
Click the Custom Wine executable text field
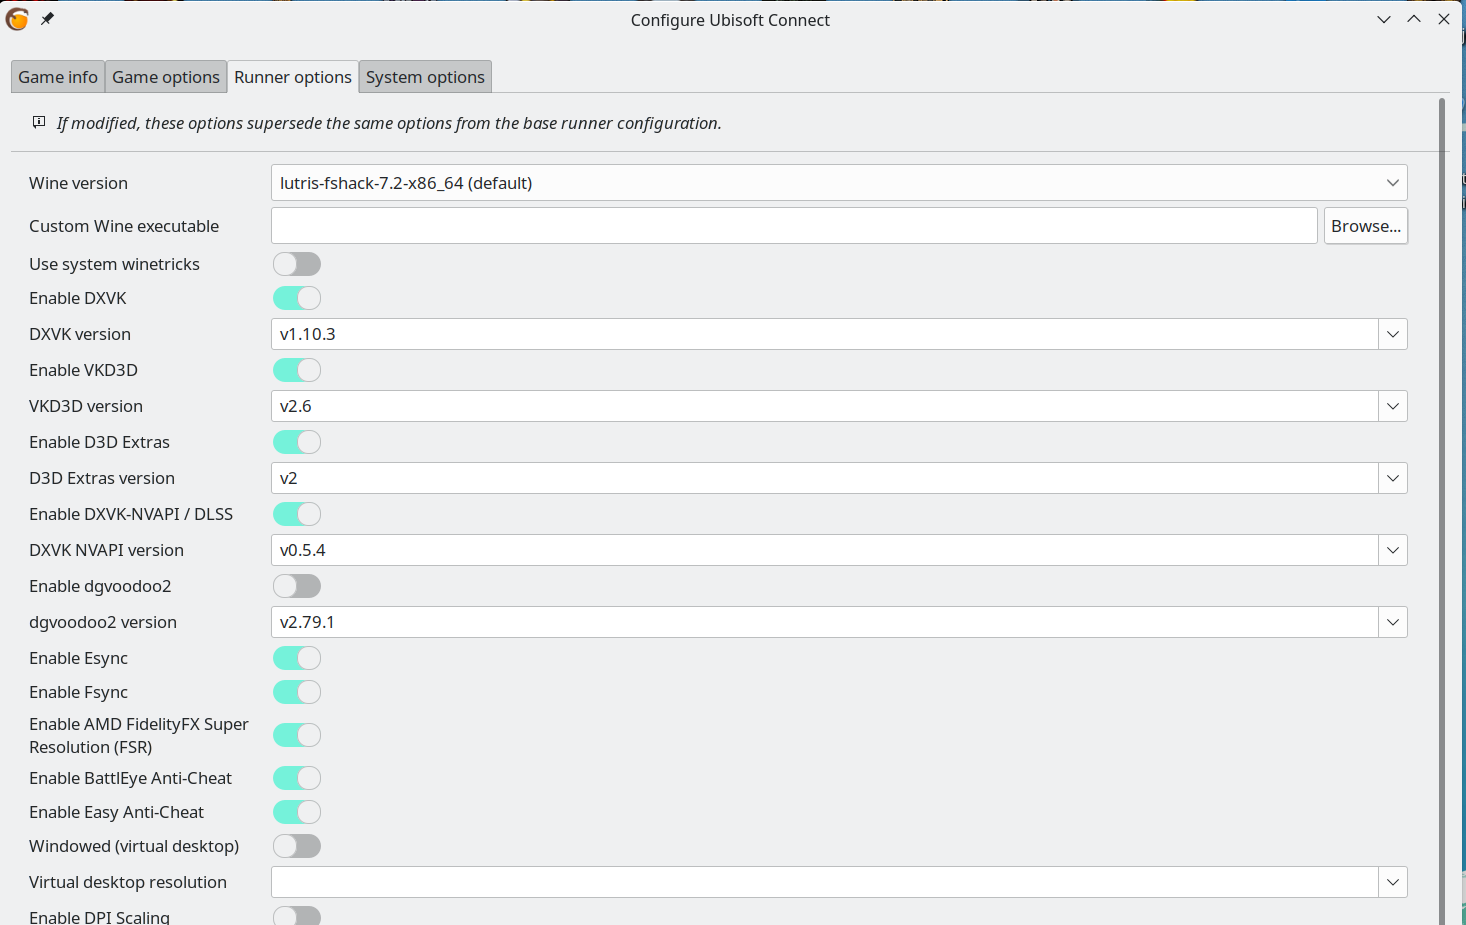click(x=794, y=226)
